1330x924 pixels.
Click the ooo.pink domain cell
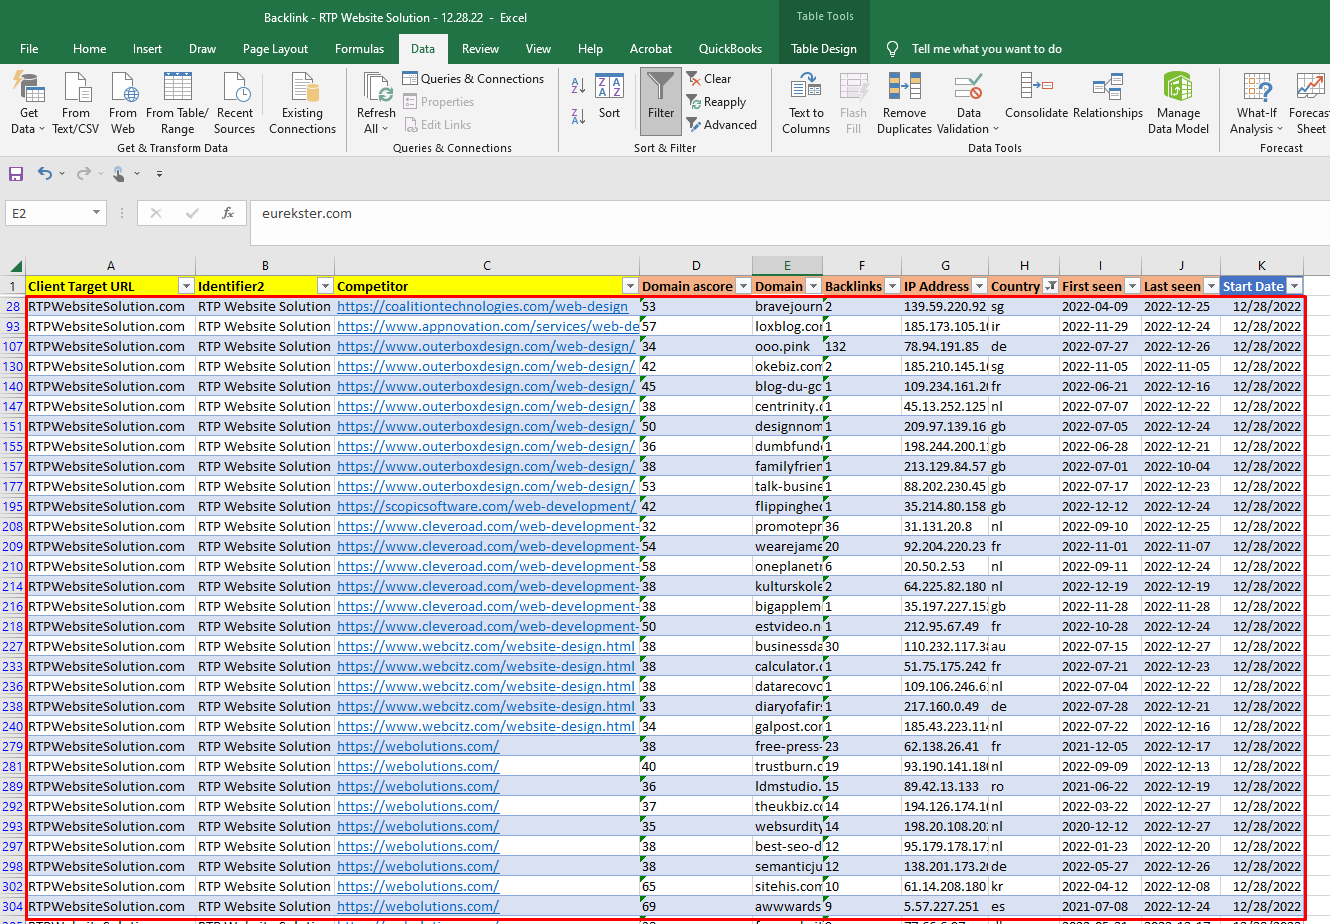[x=788, y=346]
